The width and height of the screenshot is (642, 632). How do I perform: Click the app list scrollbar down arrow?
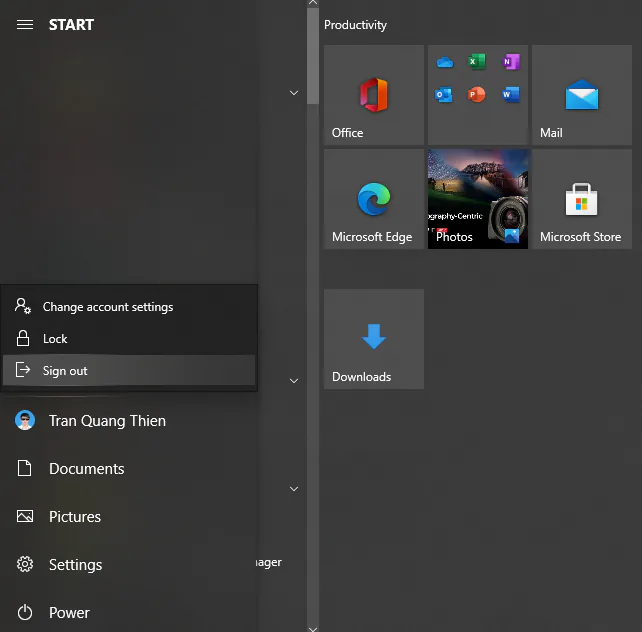(313, 629)
